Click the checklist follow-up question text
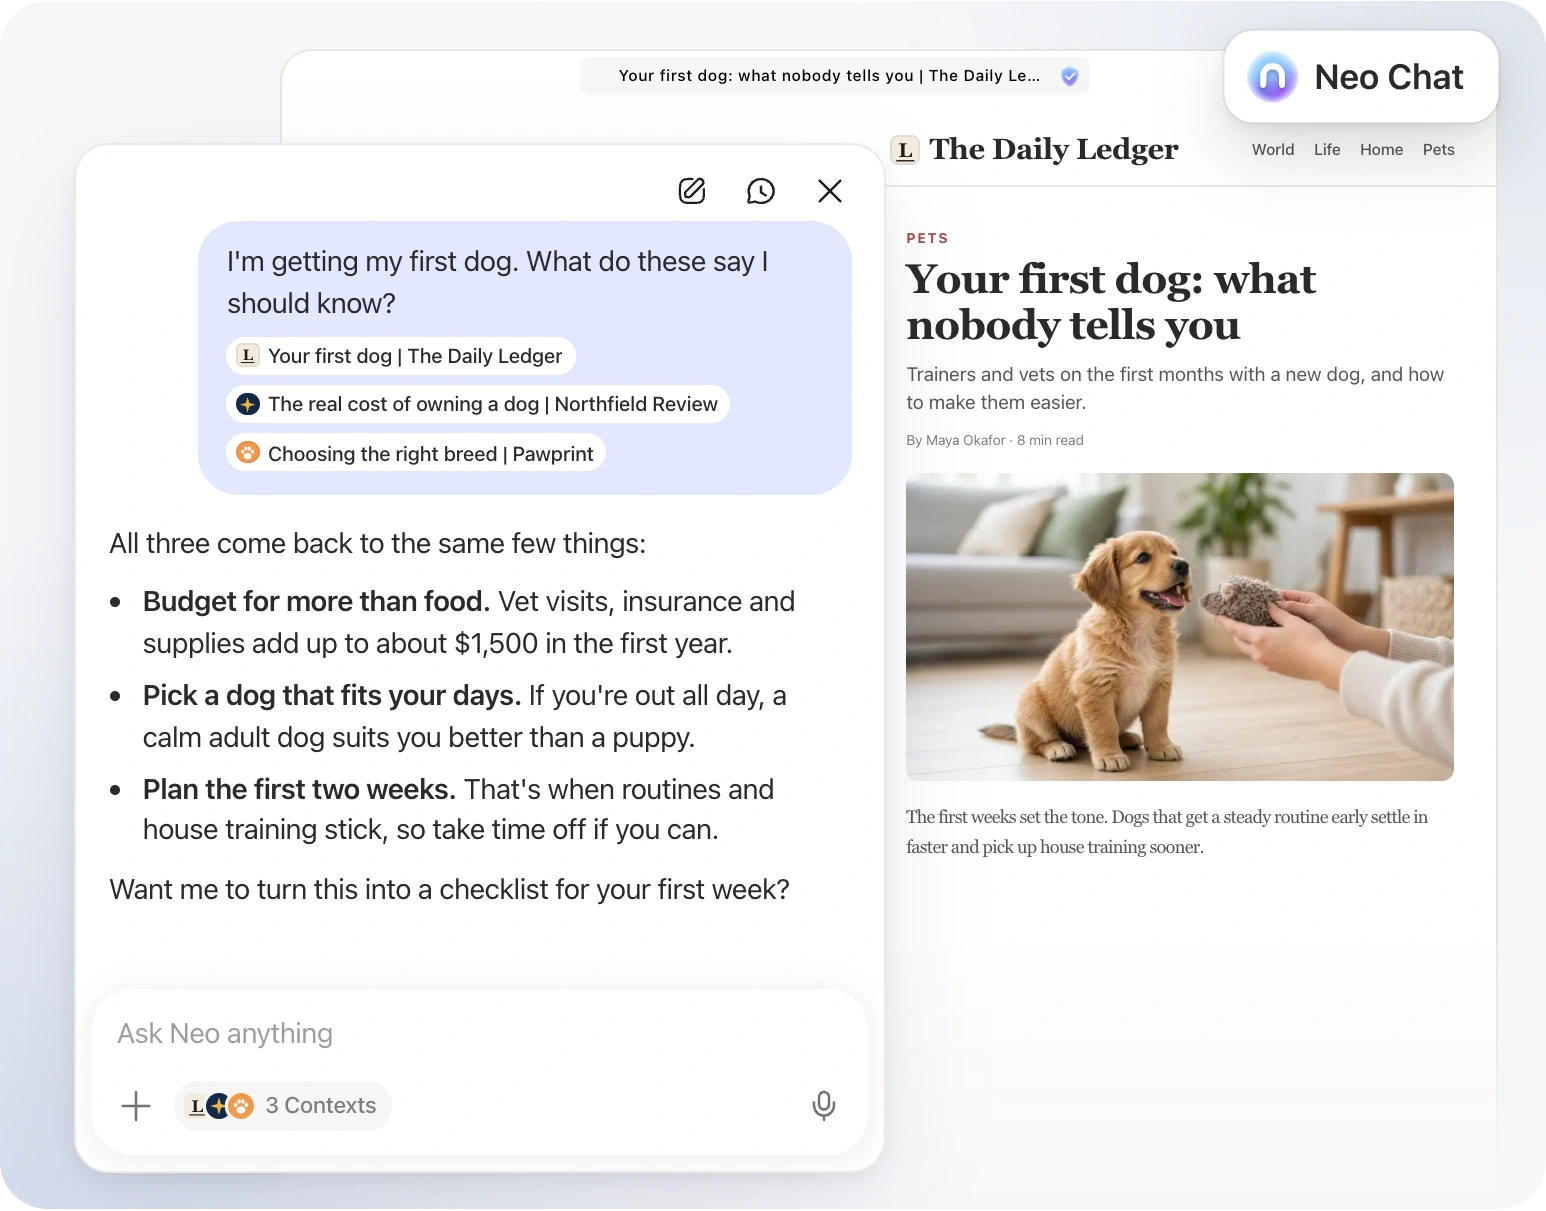 [449, 889]
